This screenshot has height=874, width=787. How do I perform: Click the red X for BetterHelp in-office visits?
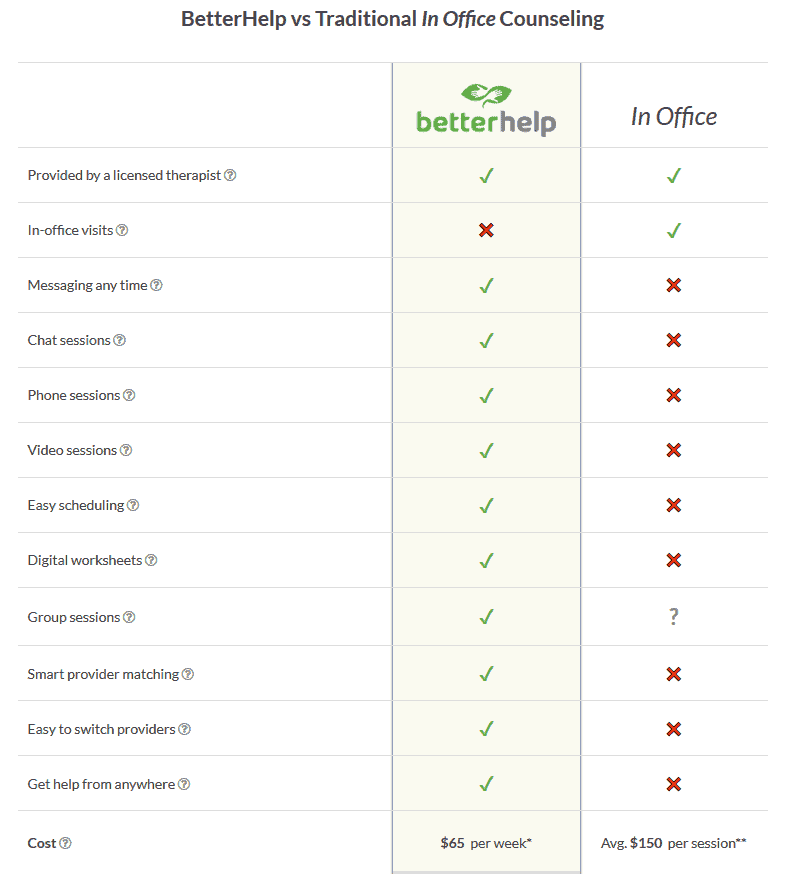(486, 230)
